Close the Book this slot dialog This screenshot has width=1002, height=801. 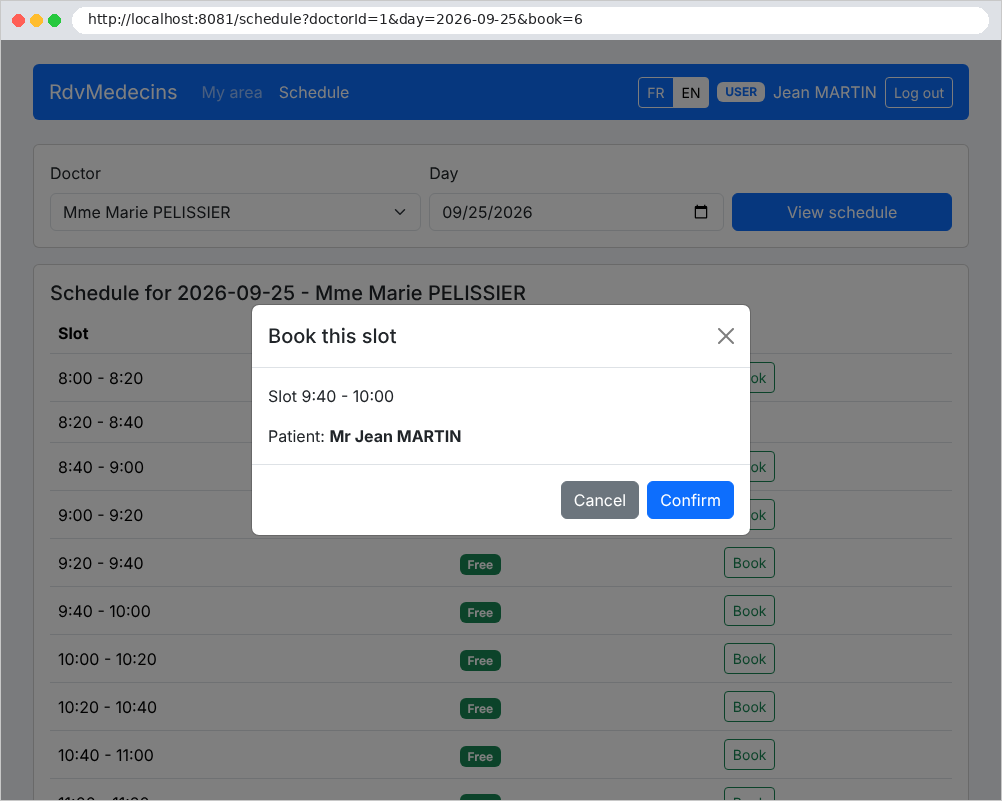point(725,336)
